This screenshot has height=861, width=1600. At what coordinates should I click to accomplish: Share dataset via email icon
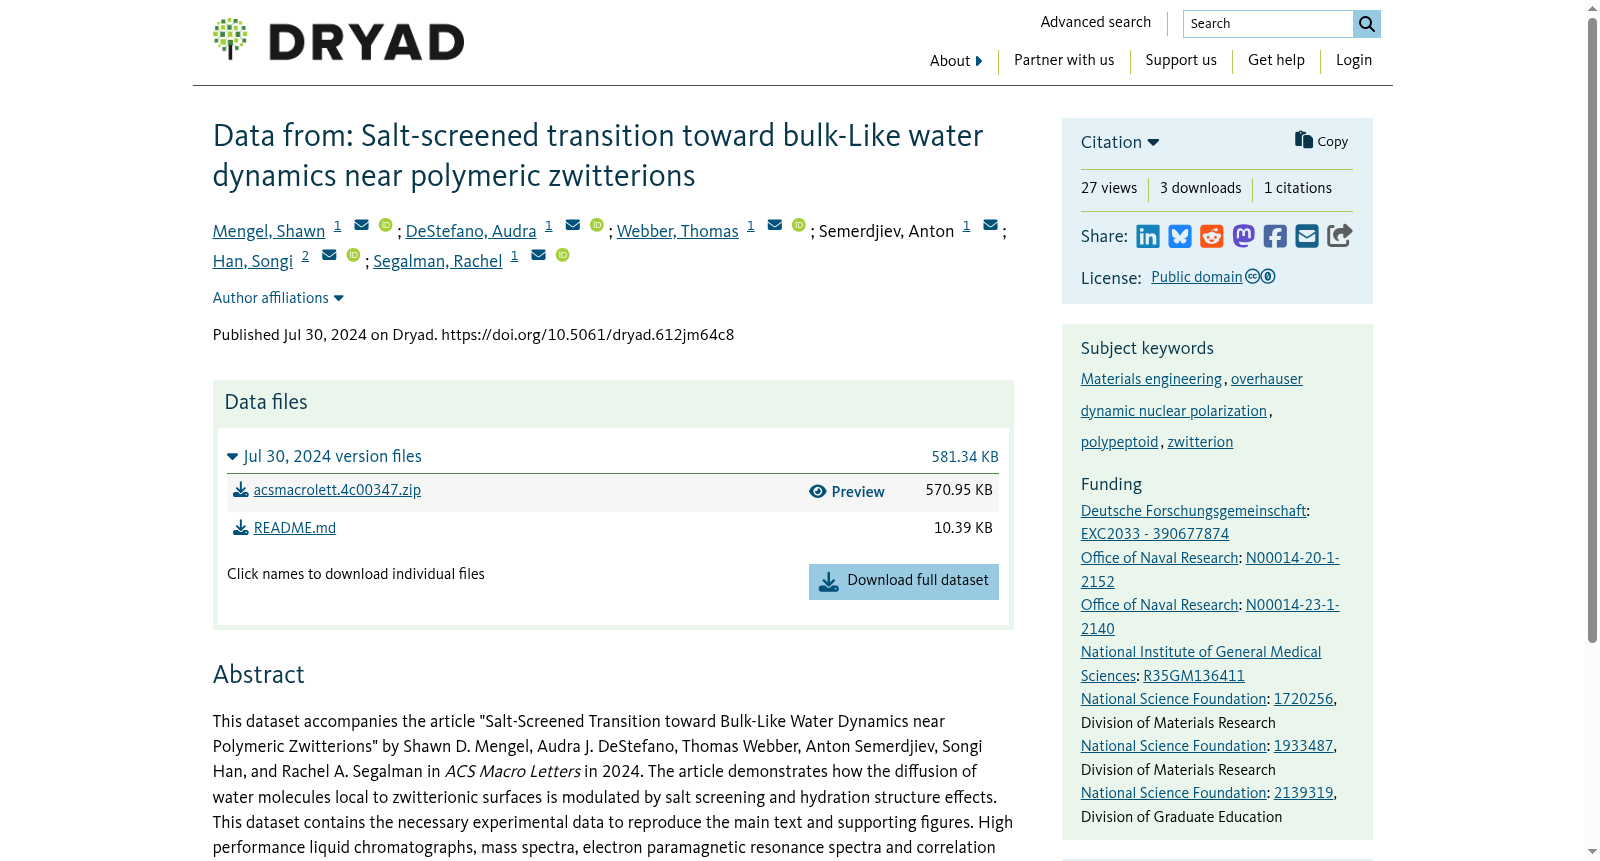pyautogui.click(x=1307, y=236)
